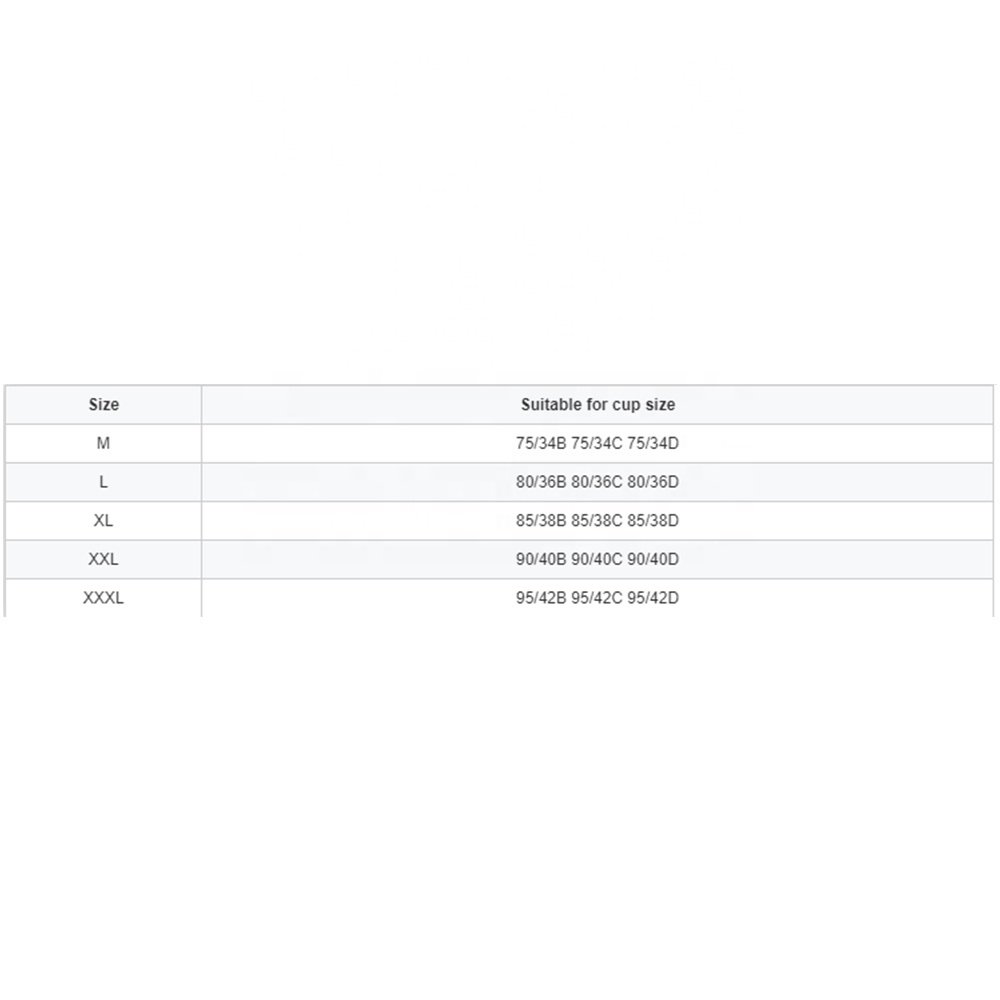1000x1000 pixels.
Task: Click the Size column header
Action: tap(103, 404)
